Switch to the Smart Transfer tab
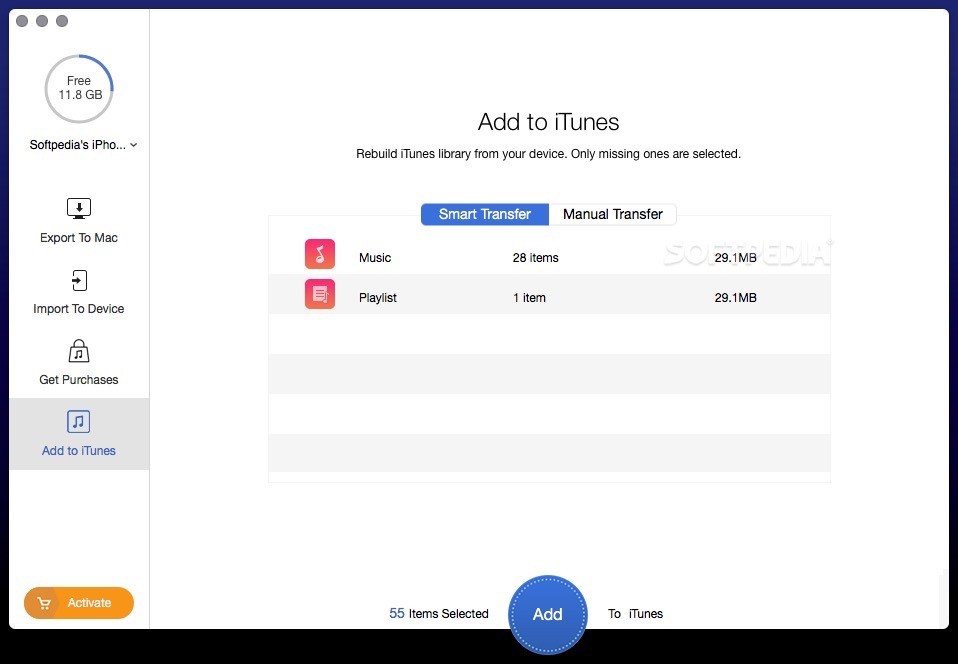This screenshot has width=958, height=664. coord(484,214)
